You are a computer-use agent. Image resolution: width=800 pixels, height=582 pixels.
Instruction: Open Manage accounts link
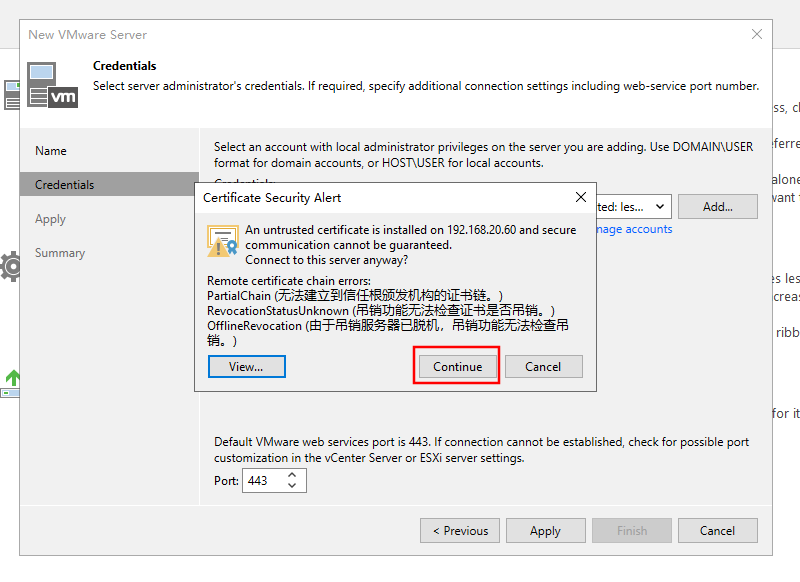click(x=634, y=230)
